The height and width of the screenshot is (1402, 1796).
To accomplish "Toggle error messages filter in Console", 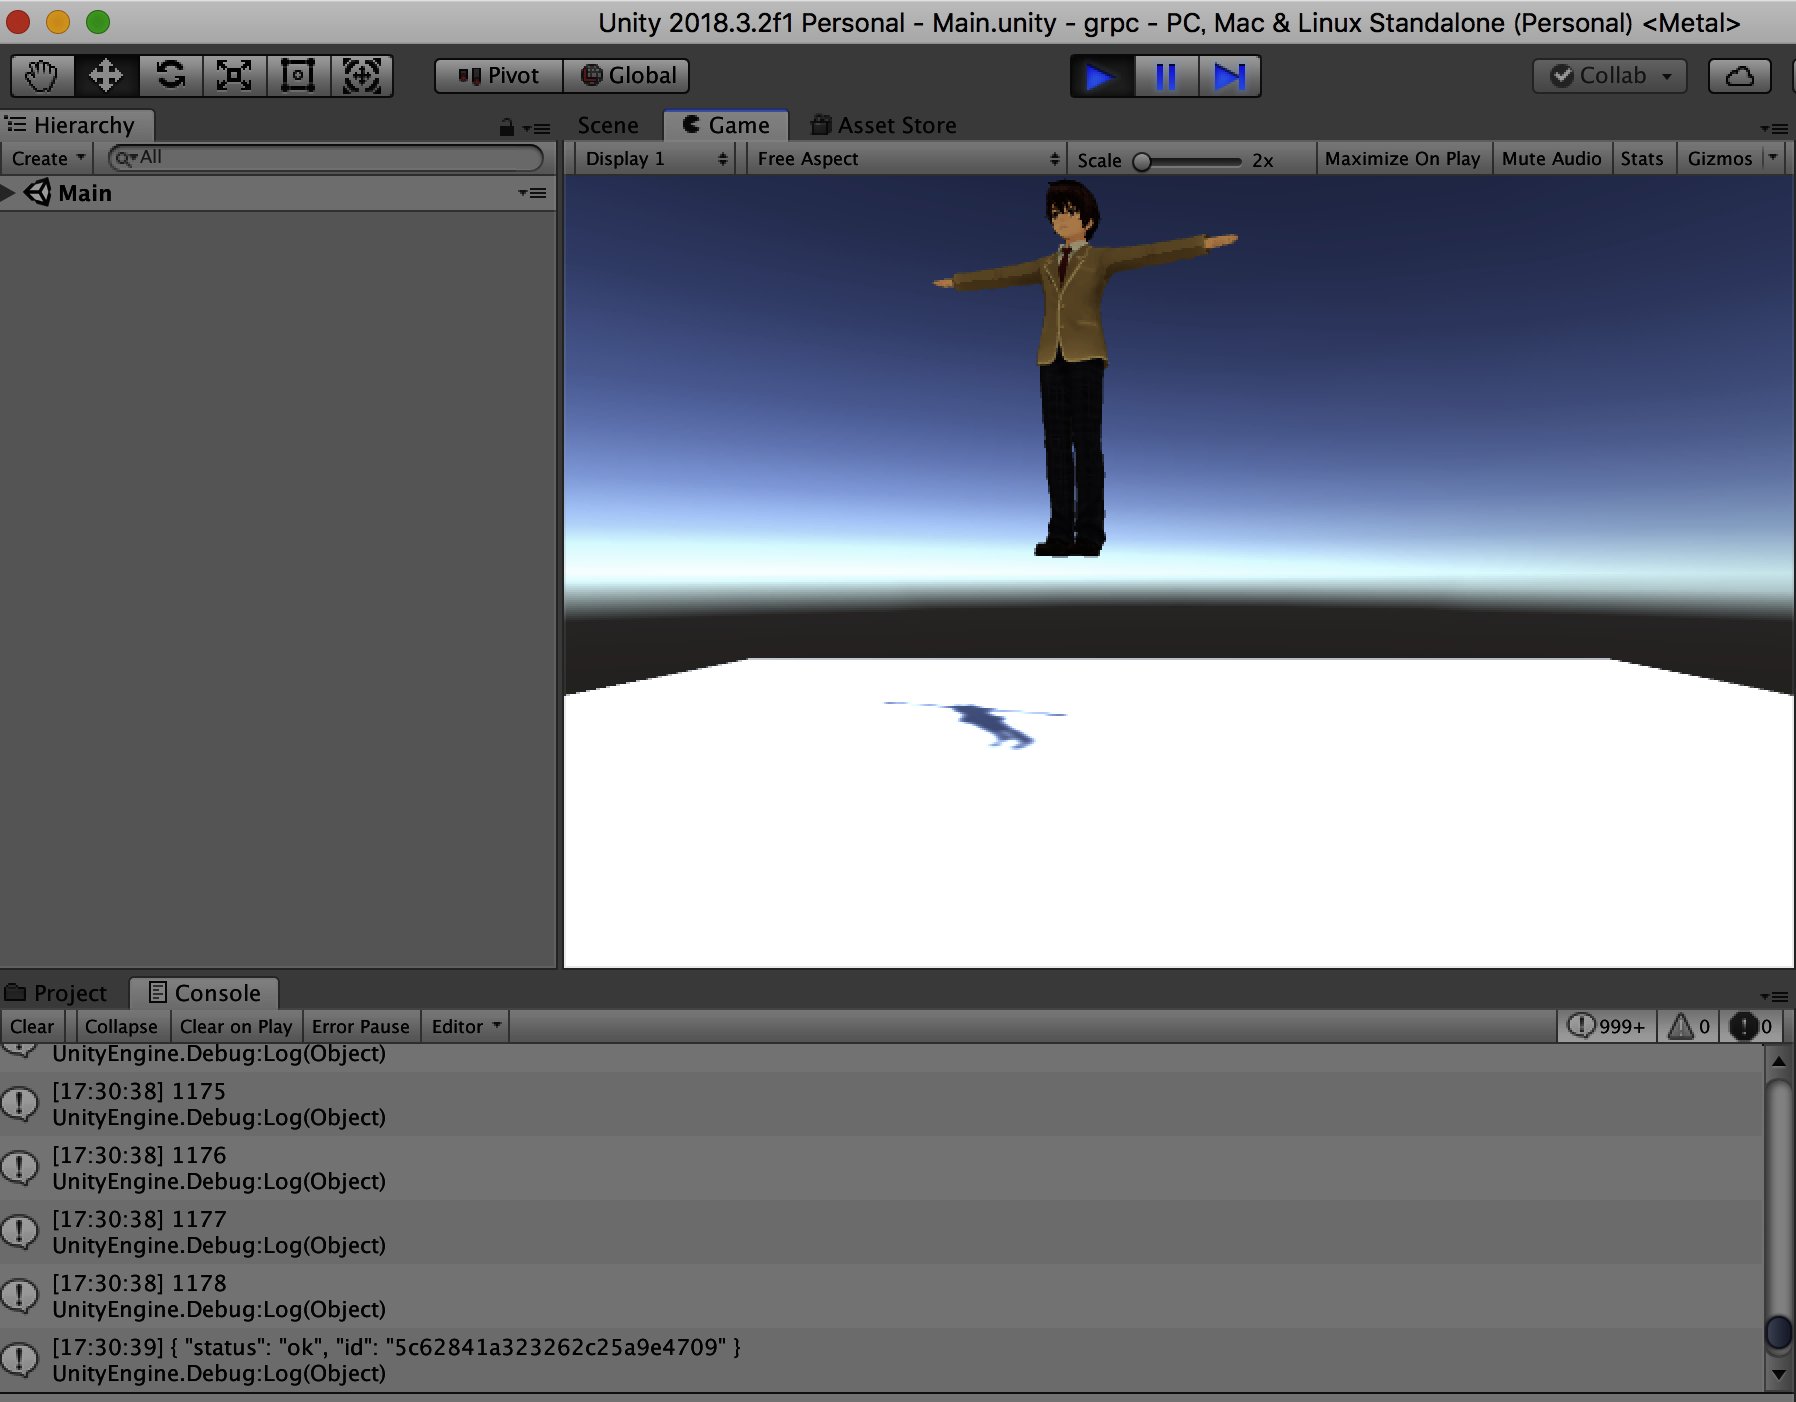I will (x=1752, y=1026).
